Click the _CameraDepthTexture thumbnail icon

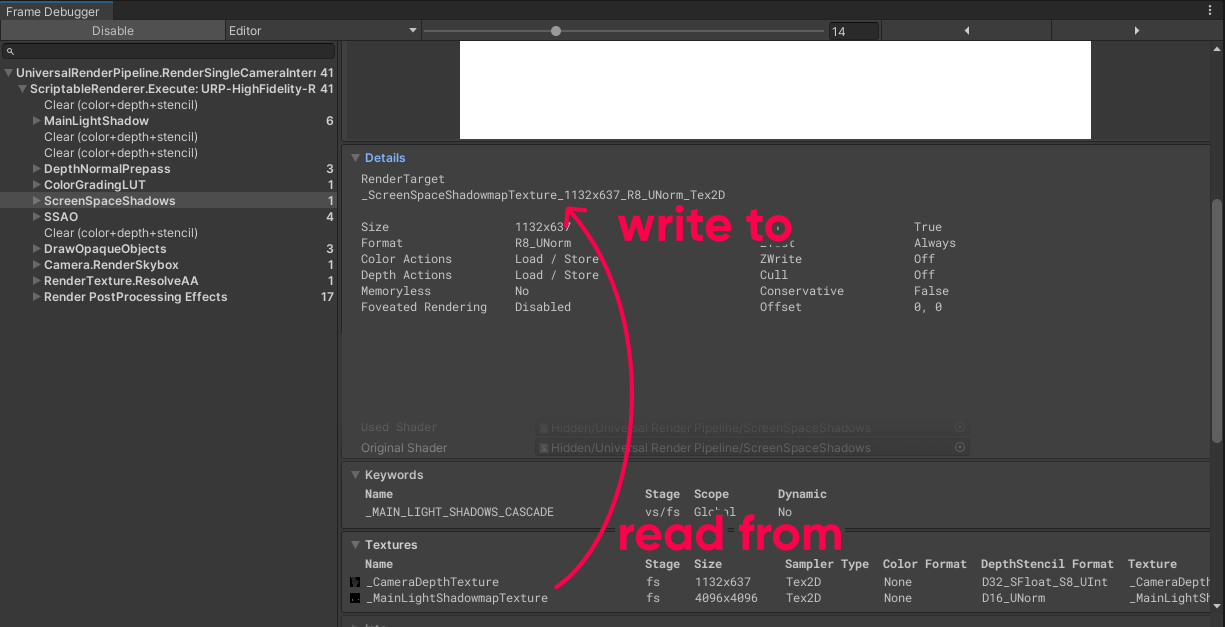coord(355,582)
